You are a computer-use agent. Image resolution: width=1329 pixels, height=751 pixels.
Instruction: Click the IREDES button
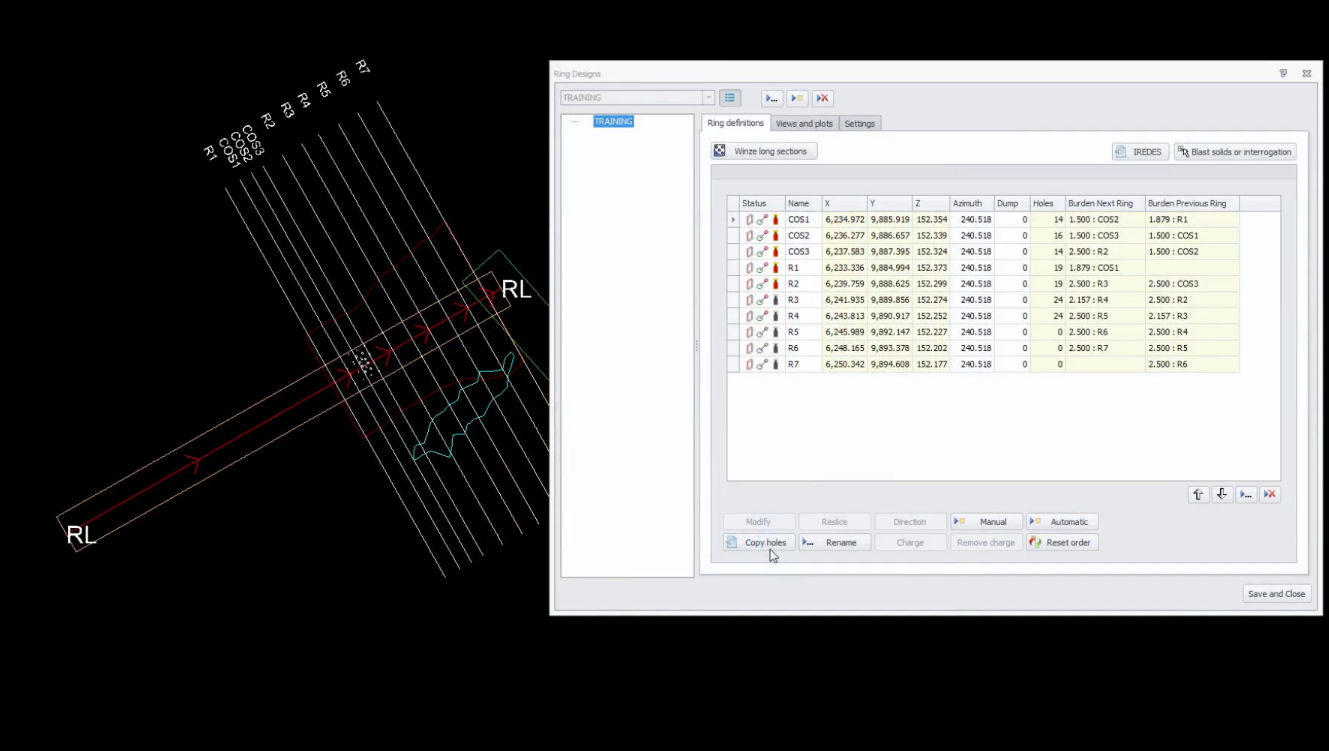point(1140,152)
